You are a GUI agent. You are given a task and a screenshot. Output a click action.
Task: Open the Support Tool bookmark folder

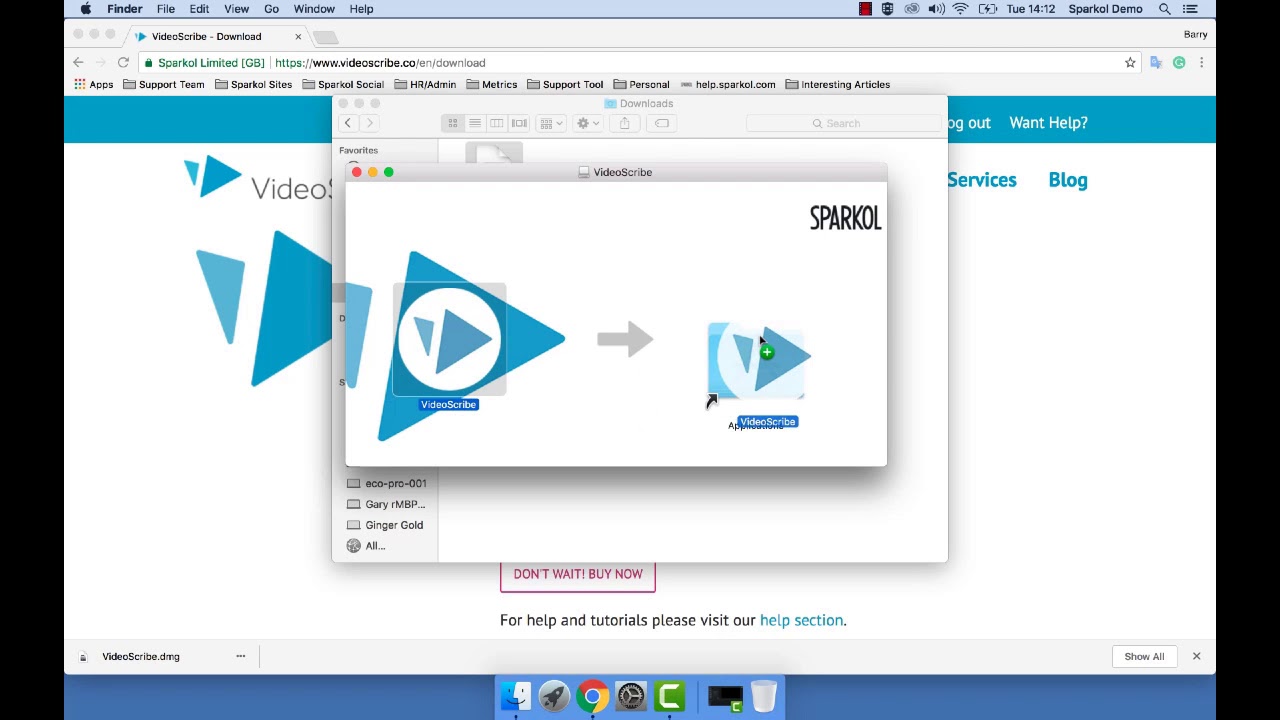click(565, 84)
